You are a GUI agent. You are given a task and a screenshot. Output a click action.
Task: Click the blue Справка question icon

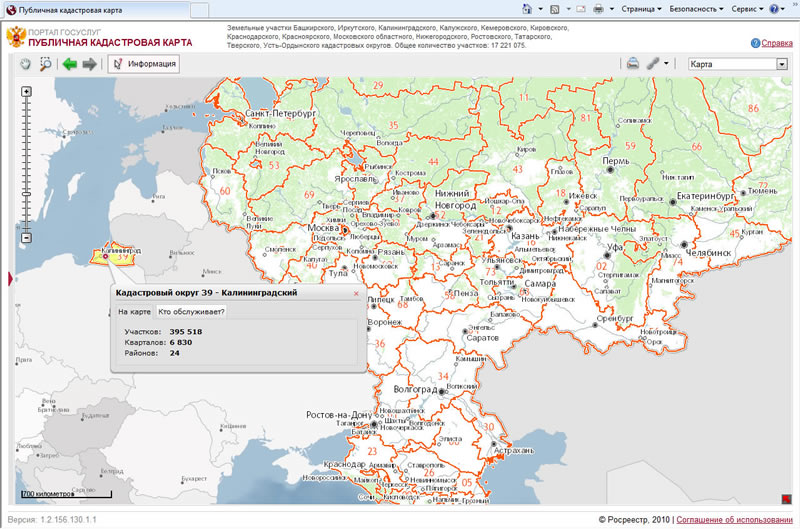pyautogui.click(x=756, y=43)
